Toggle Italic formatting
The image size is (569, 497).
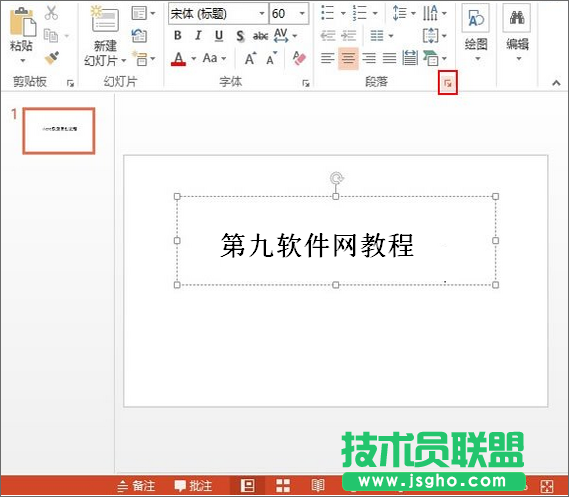pyautogui.click(x=198, y=35)
